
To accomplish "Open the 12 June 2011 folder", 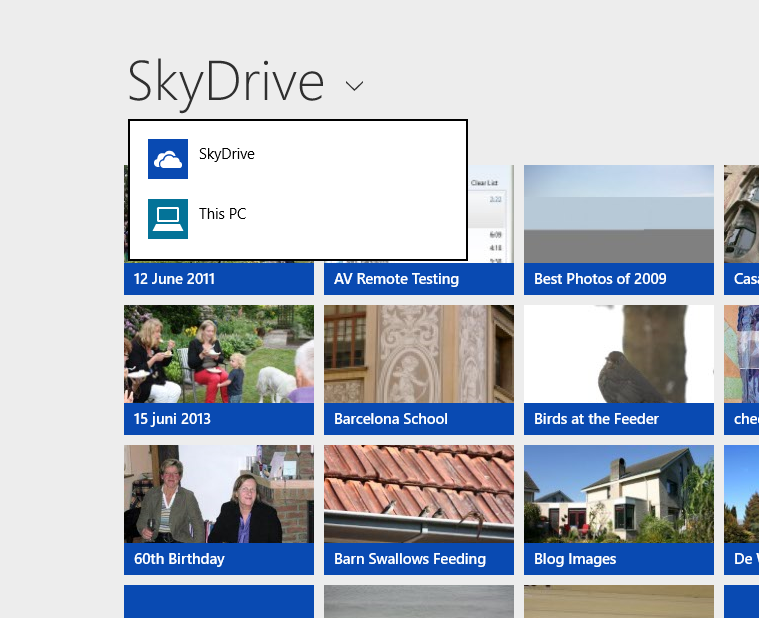I will click(x=218, y=278).
